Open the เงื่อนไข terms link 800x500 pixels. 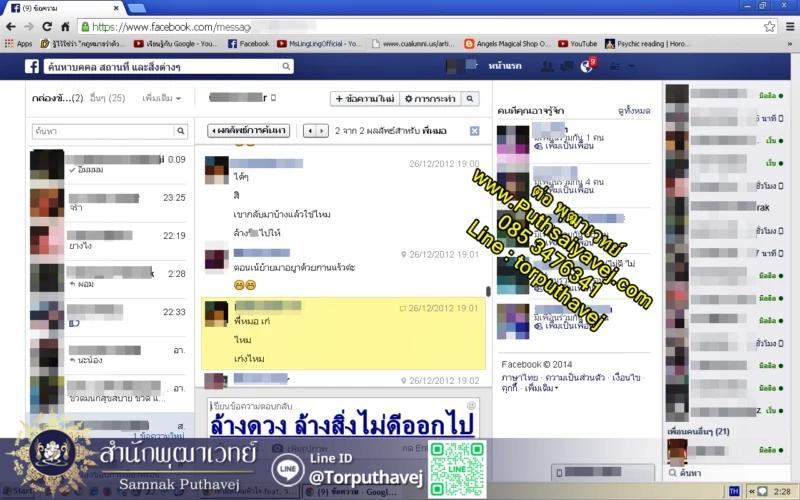click(626, 378)
